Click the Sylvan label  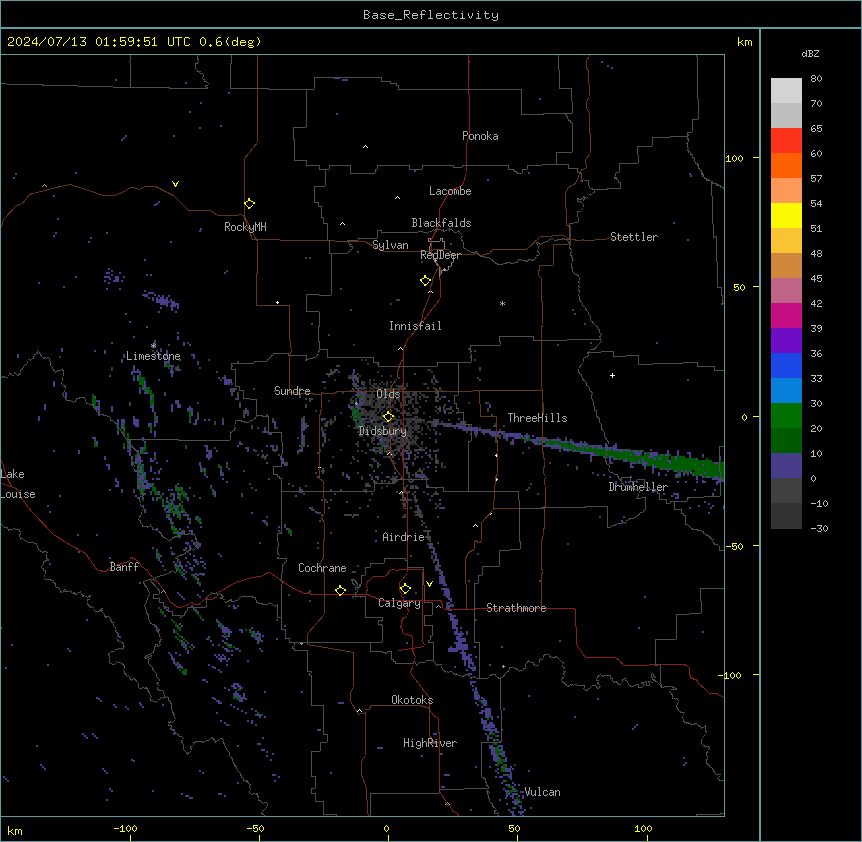[390, 245]
